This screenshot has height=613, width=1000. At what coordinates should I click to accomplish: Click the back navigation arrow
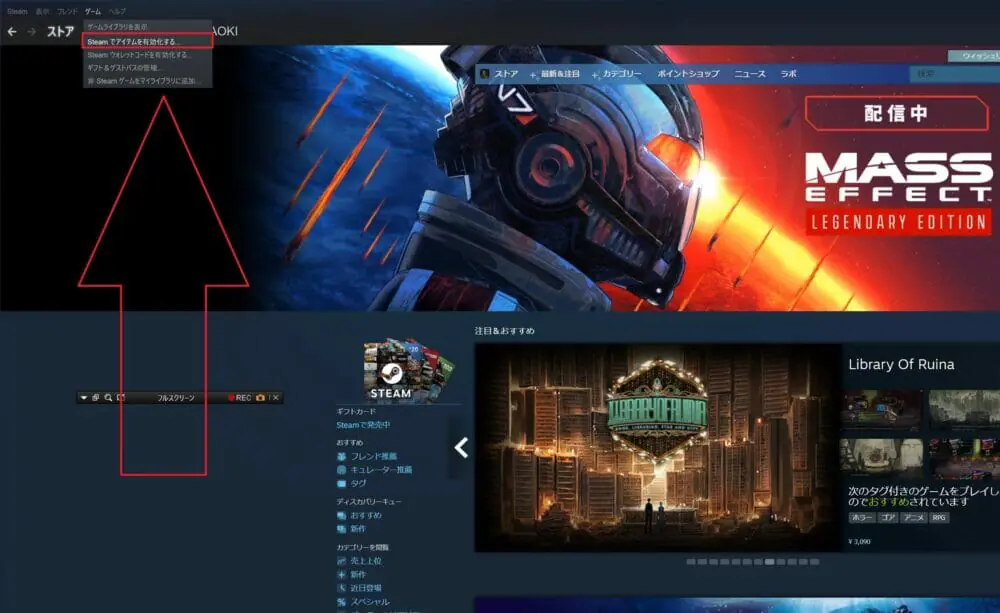point(12,32)
